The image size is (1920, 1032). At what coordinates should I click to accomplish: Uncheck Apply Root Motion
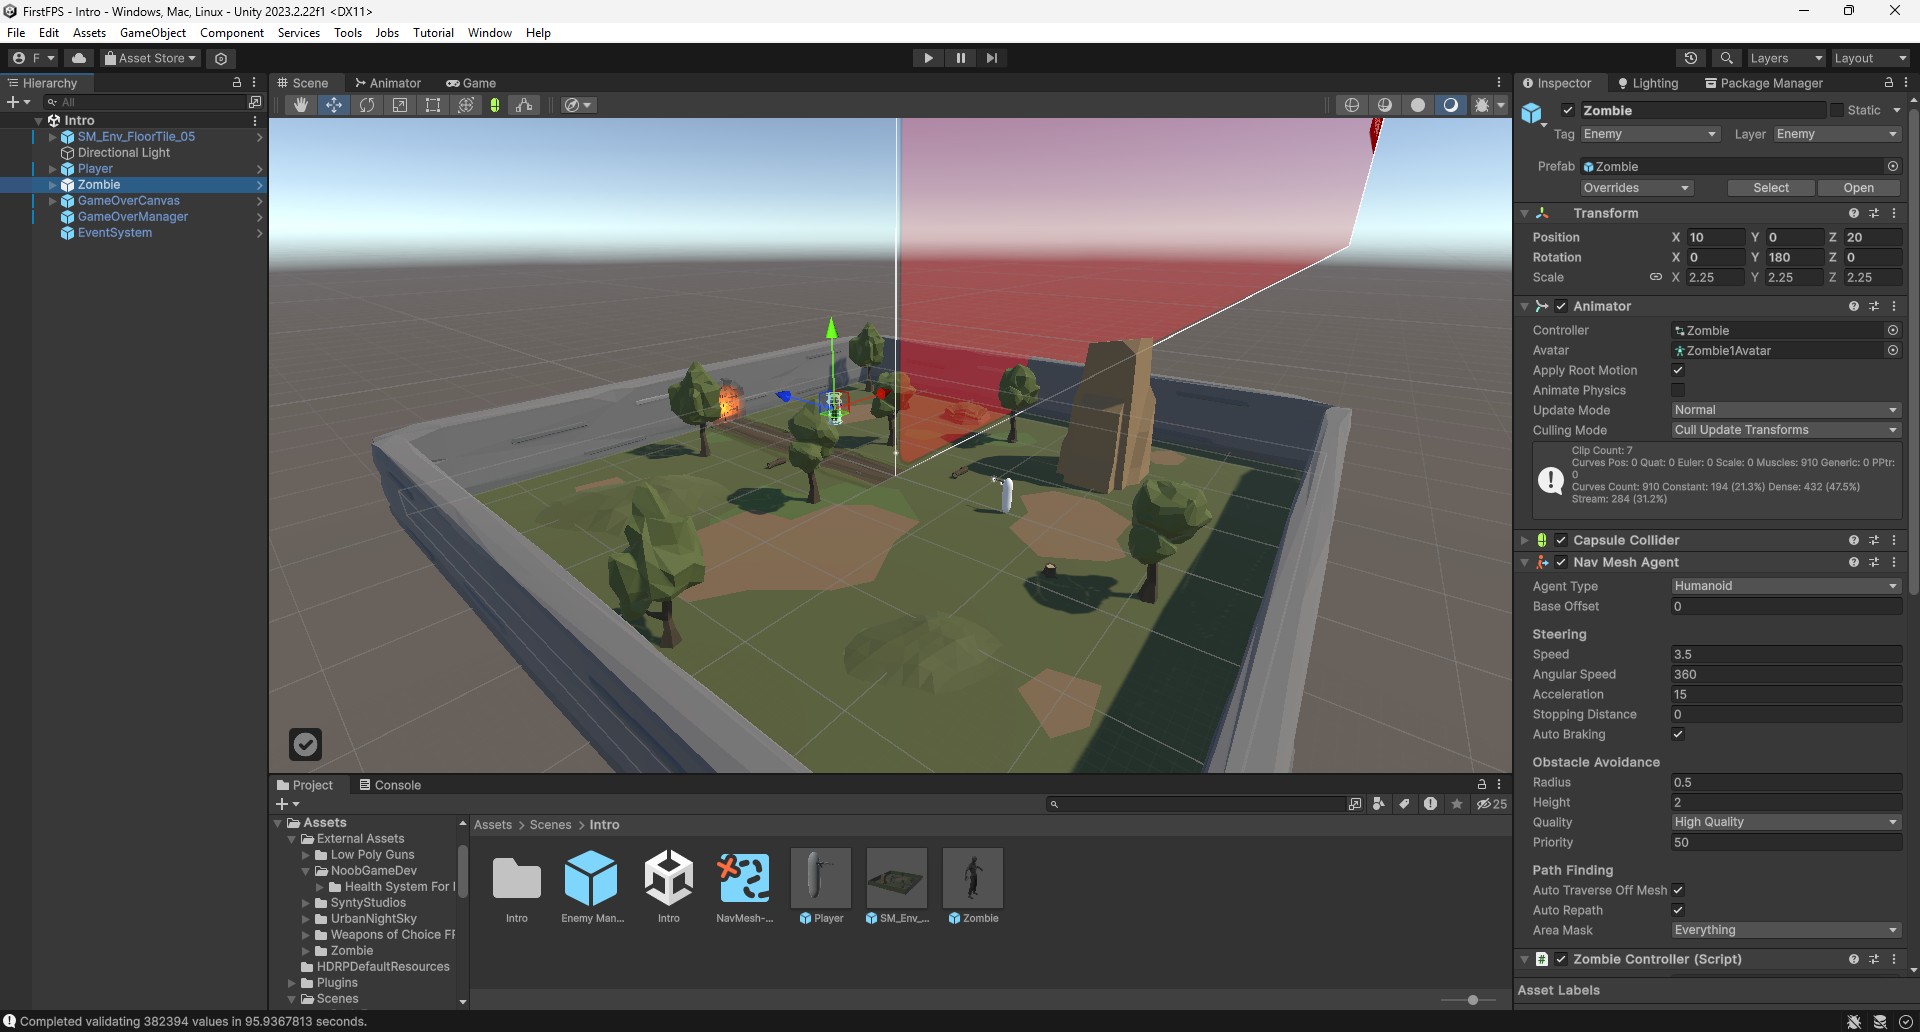tap(1678, 370)
